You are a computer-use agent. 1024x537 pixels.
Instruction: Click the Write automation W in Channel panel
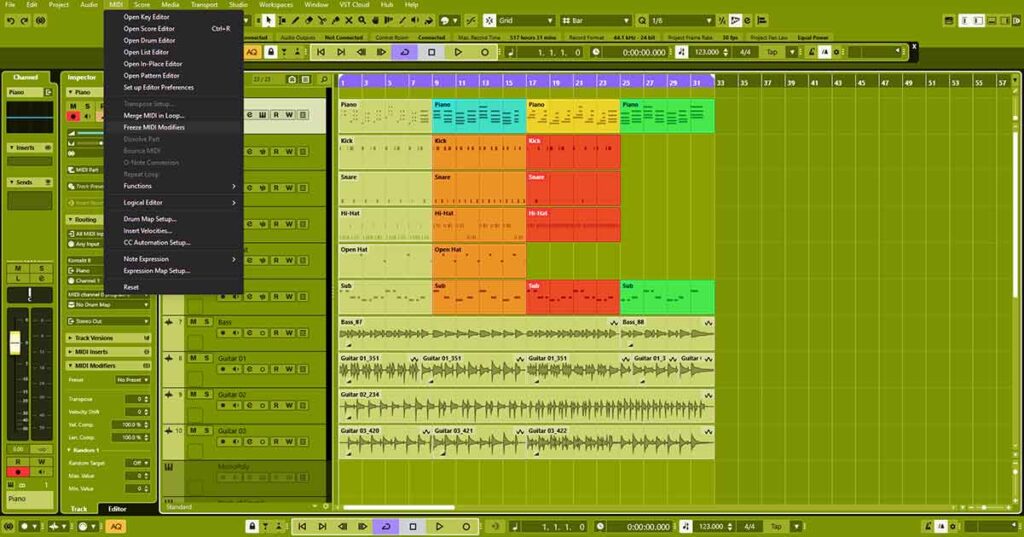(x=41, y=461)
